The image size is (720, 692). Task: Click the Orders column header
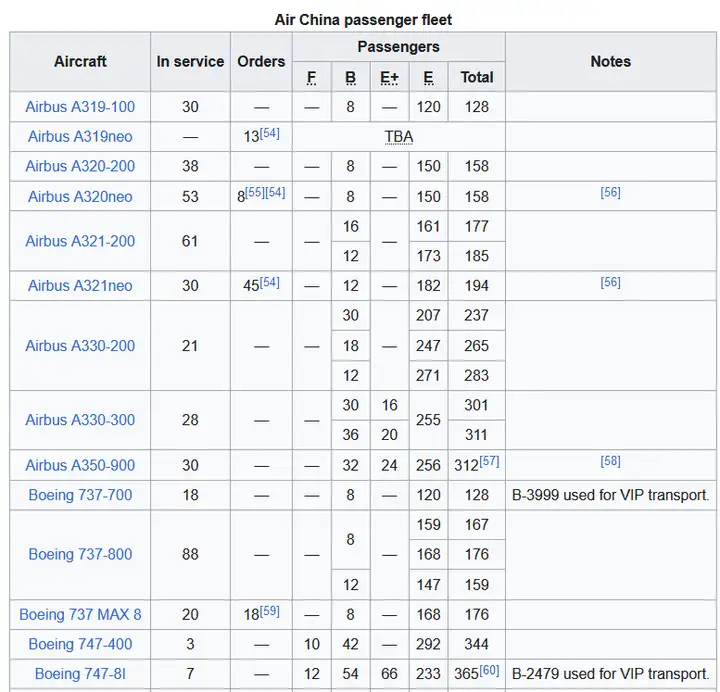coord(261,61)
